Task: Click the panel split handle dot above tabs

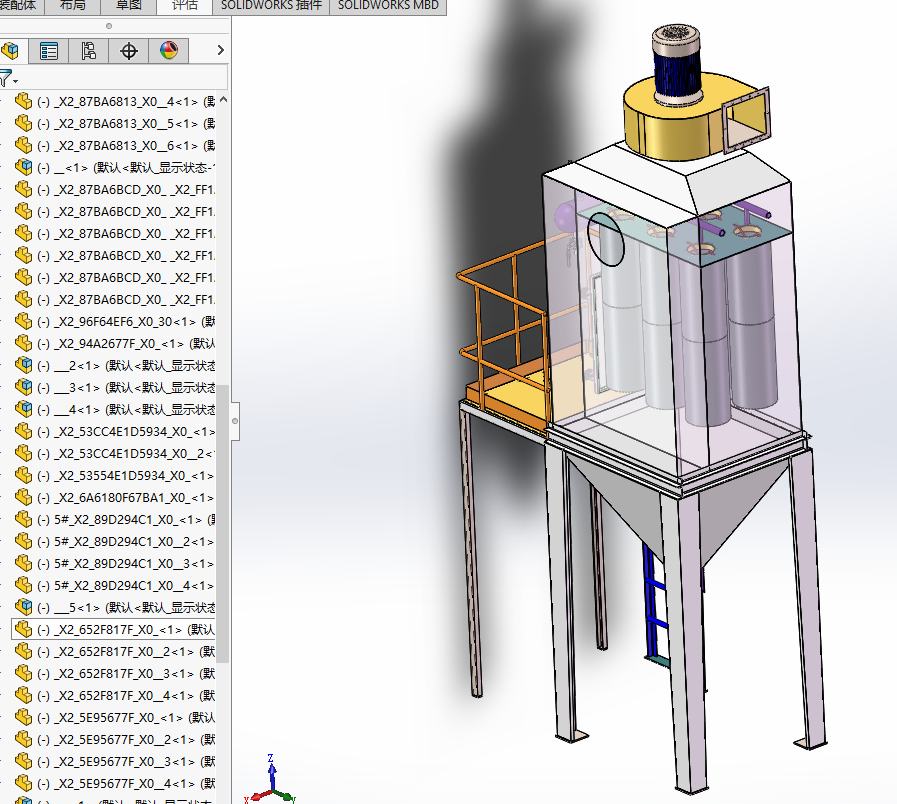Action: pyautogui.click(x=109, y=26)
